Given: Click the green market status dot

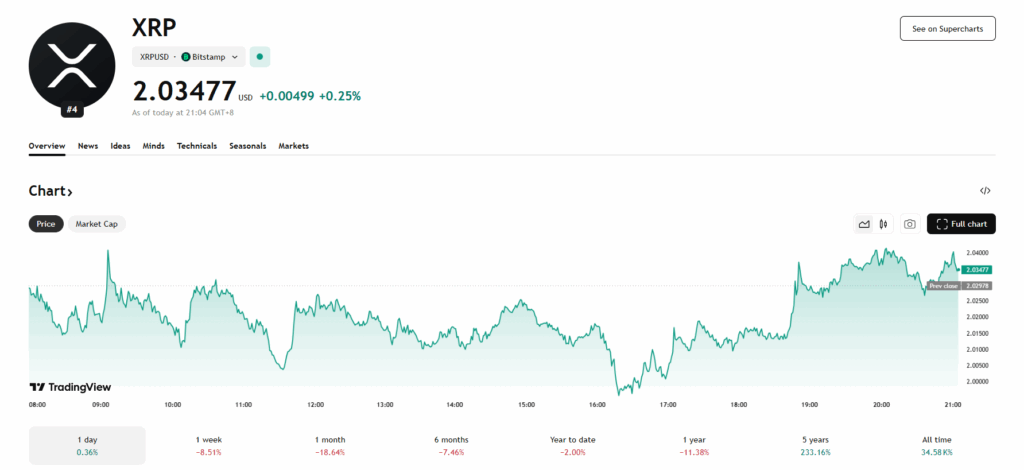Looking at the screenshot, I should [x=260, y=57].
